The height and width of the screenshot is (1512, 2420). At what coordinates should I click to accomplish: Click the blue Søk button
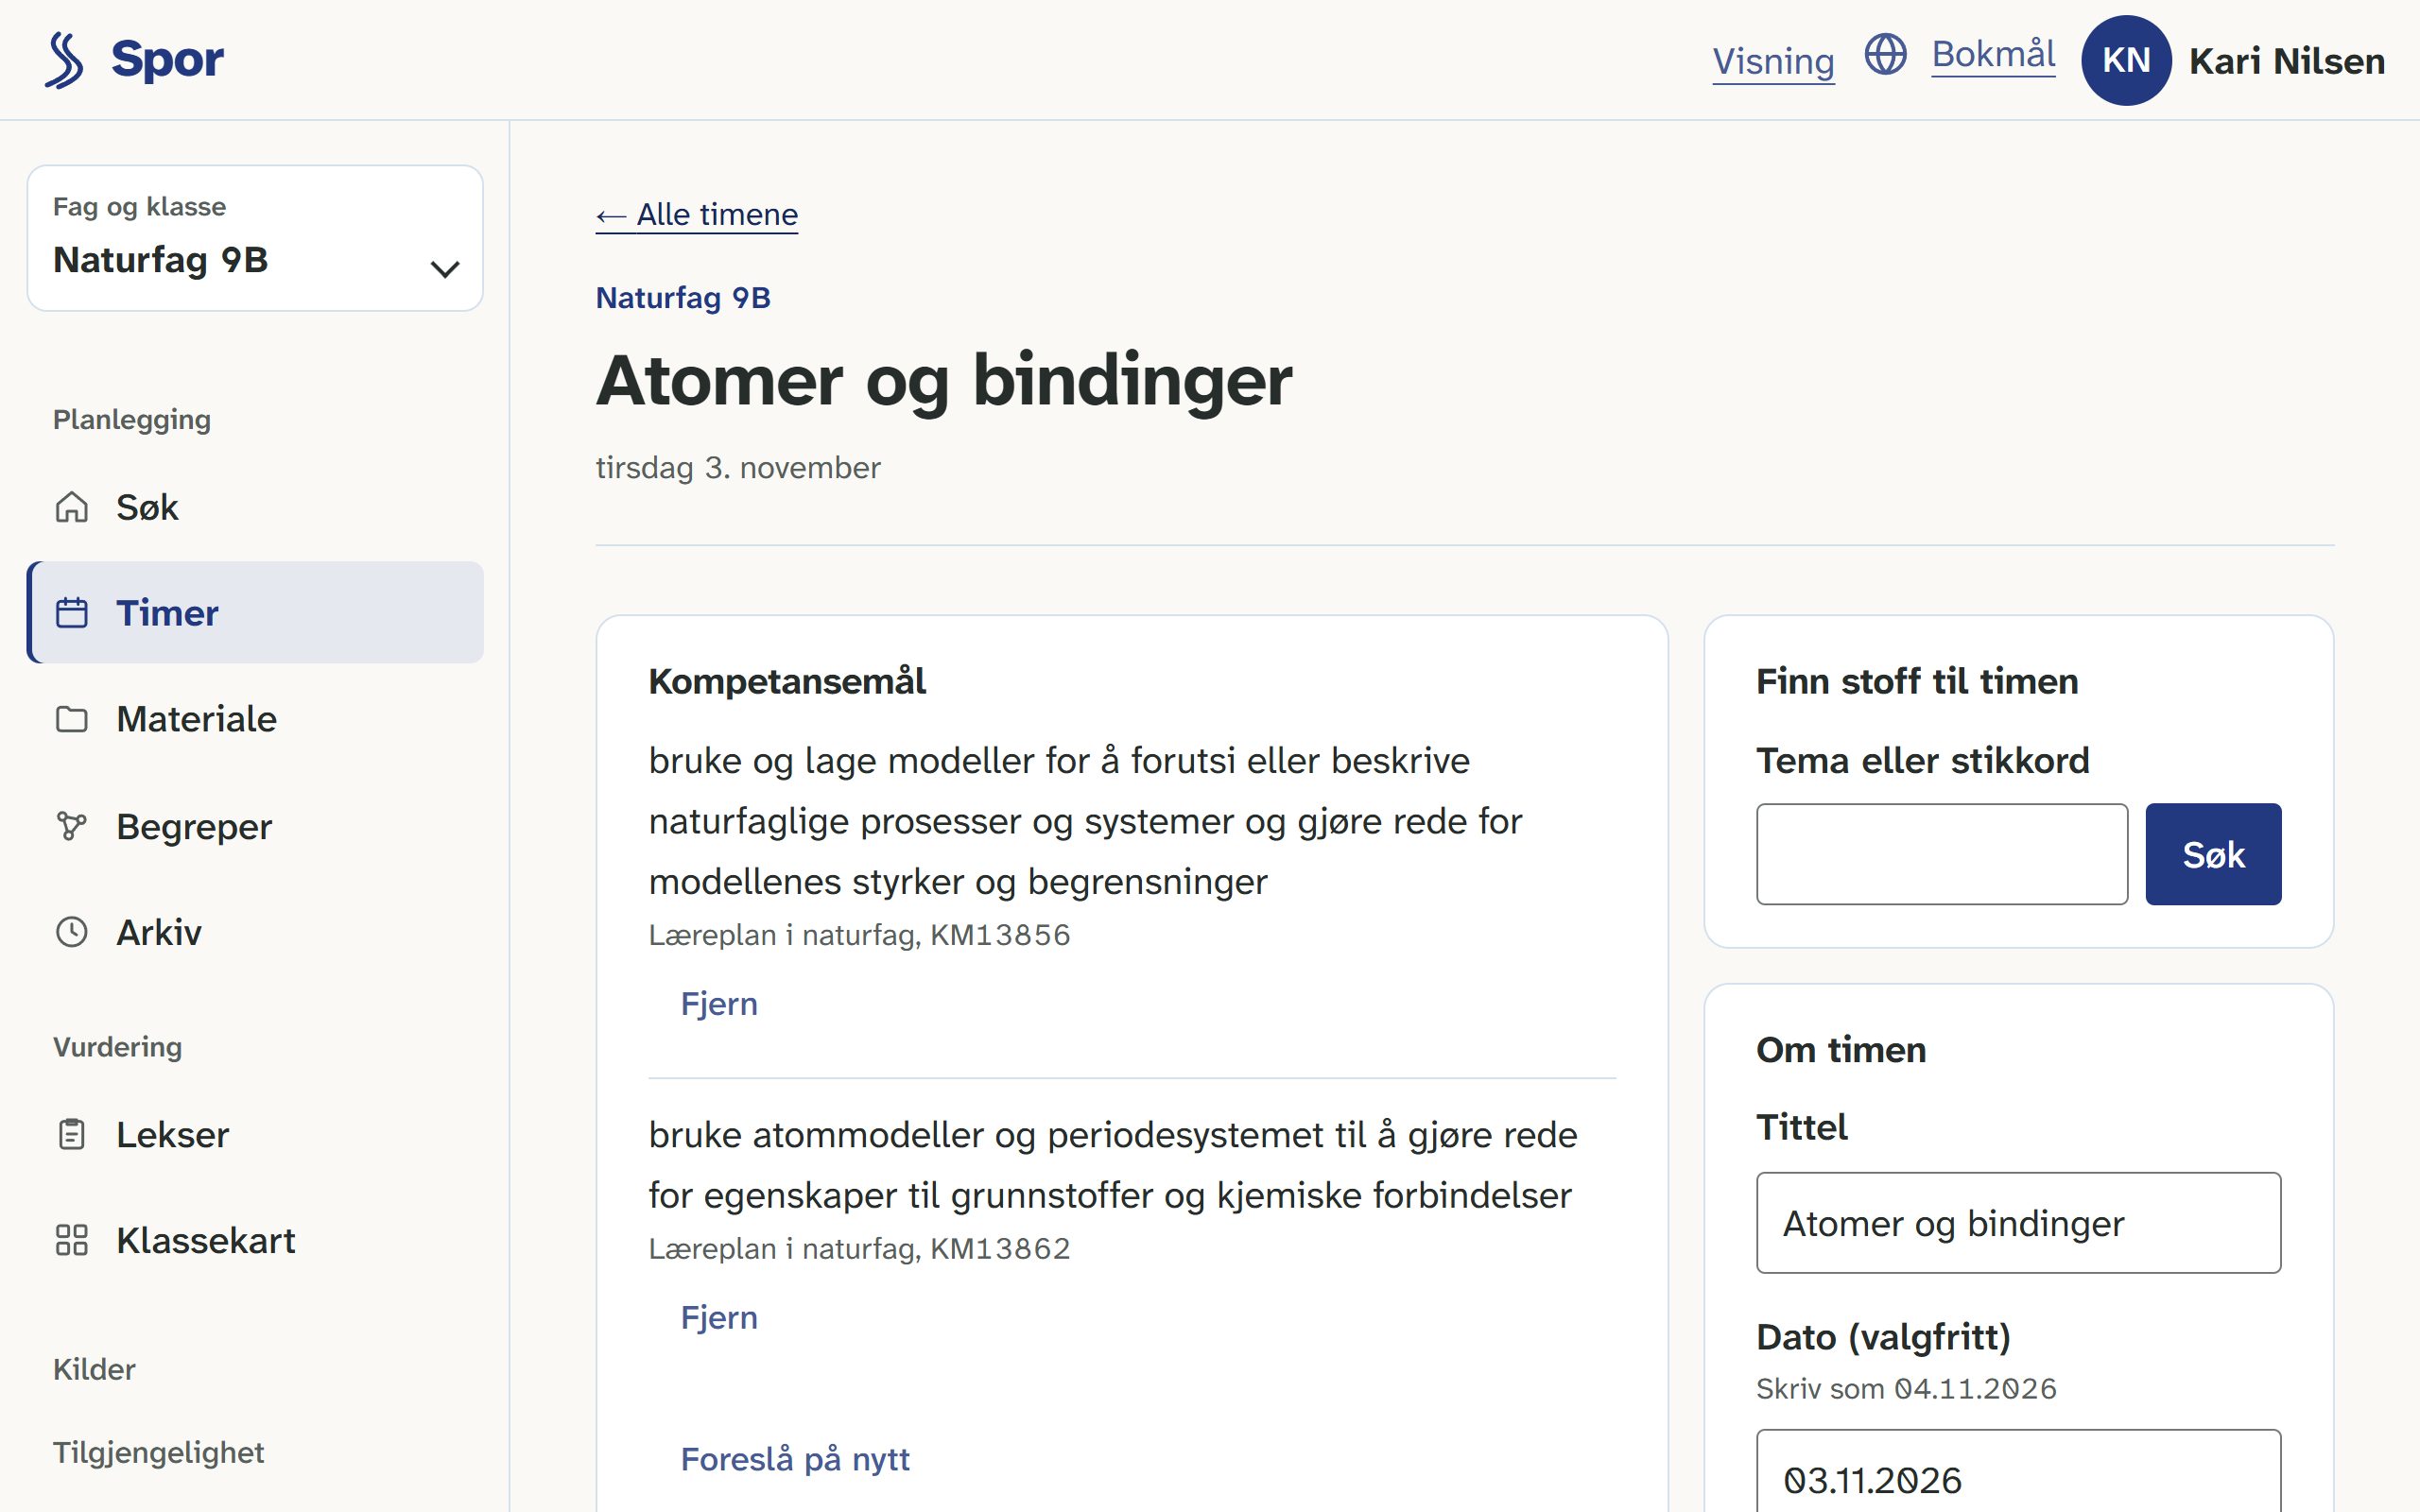click(x=2213, y=854)
